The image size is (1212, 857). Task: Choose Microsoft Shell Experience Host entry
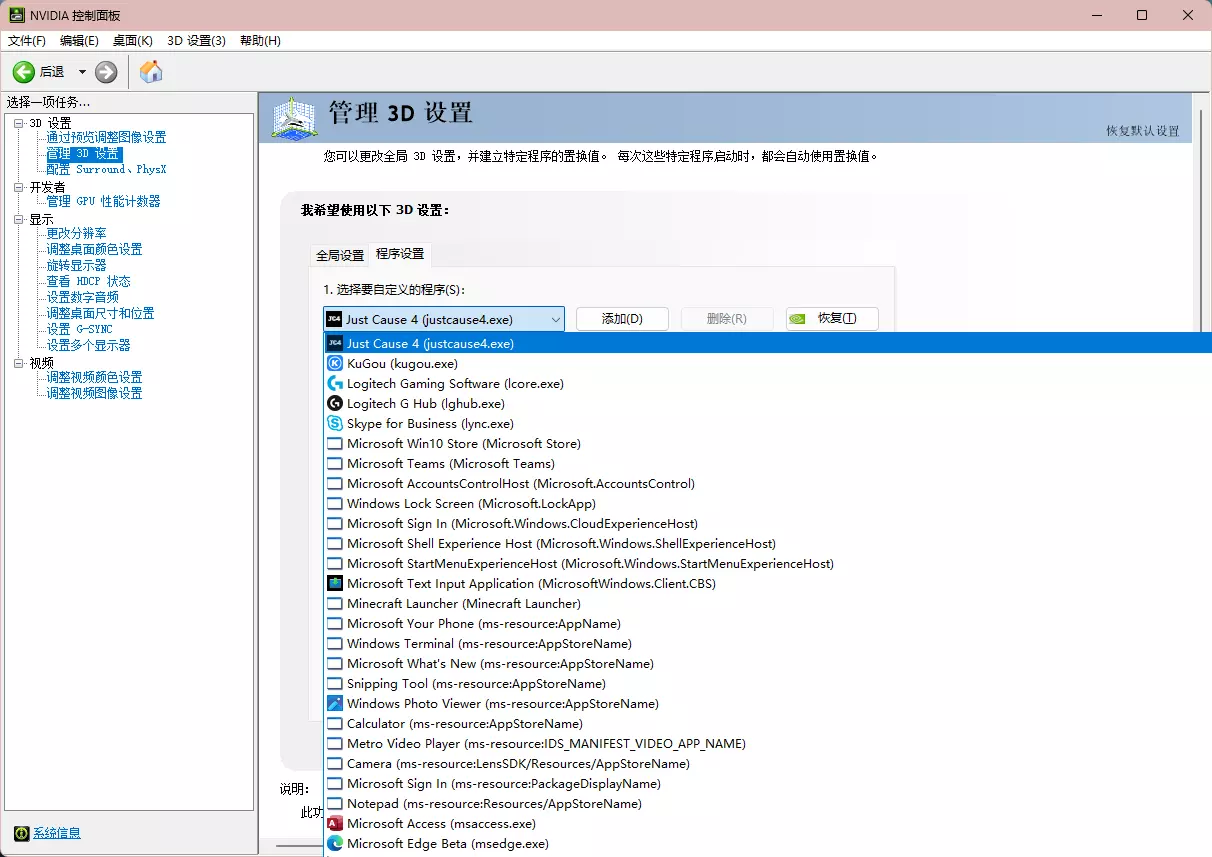pyautogui.click(x=768, y=543)
